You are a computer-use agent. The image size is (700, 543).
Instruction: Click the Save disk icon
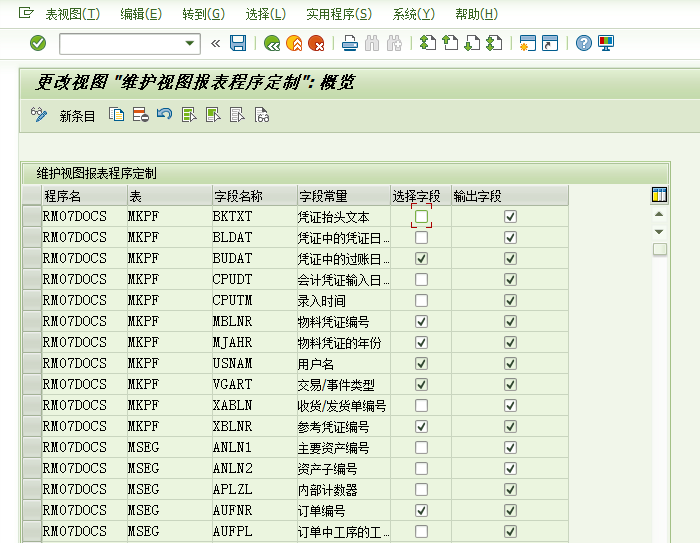click(x=238, y=43)
